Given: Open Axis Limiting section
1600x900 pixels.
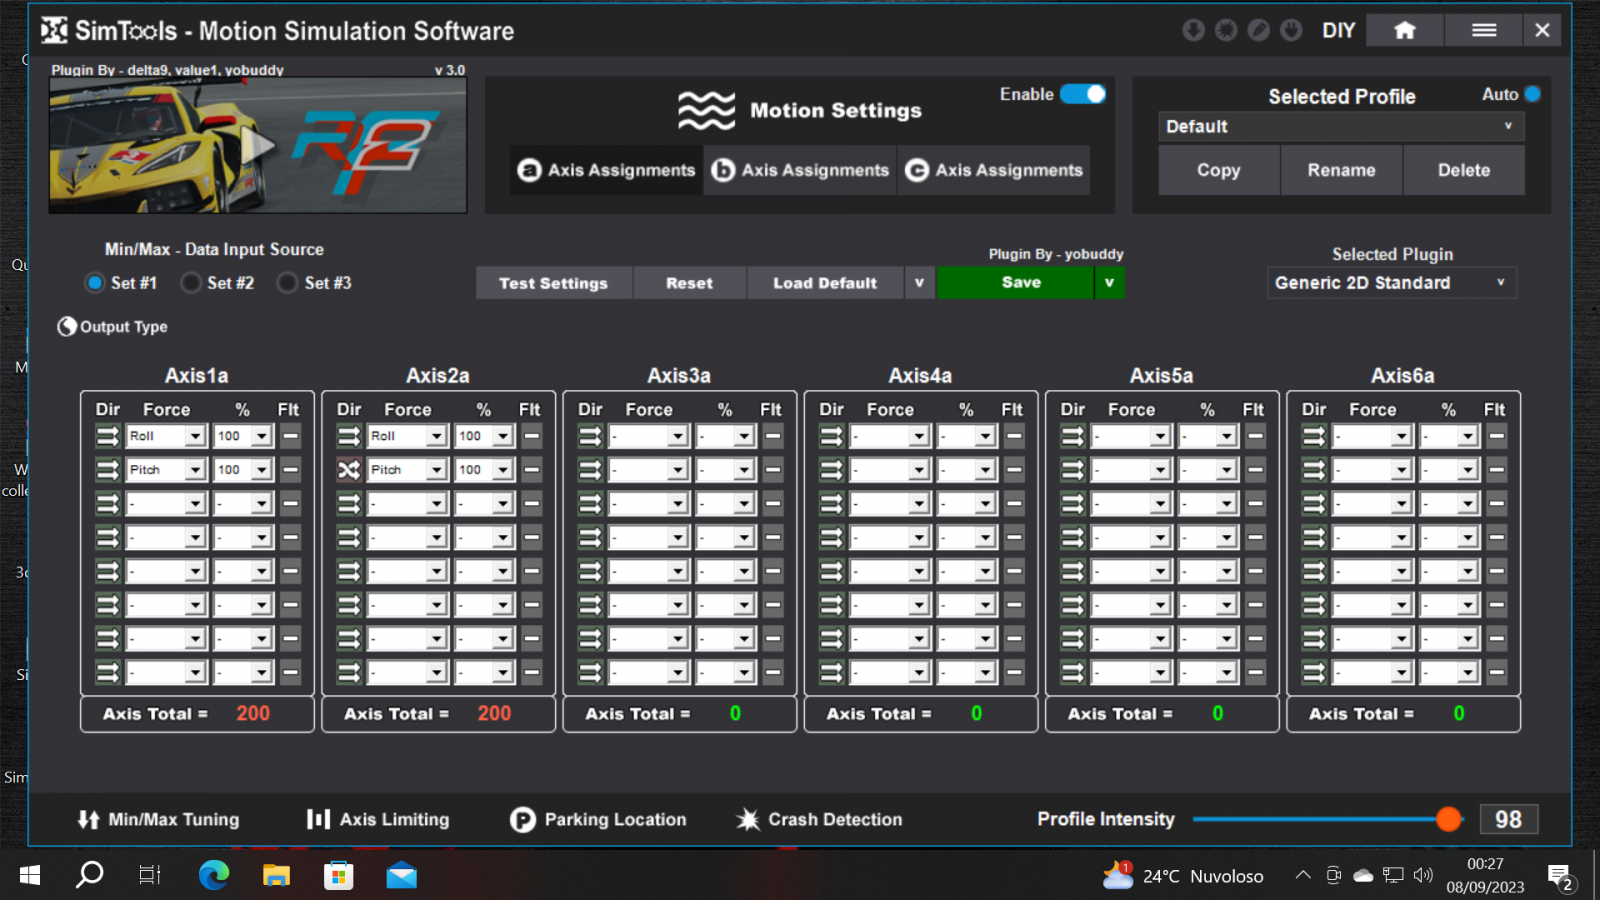Looking at the screenshot, I should [378, 820].
